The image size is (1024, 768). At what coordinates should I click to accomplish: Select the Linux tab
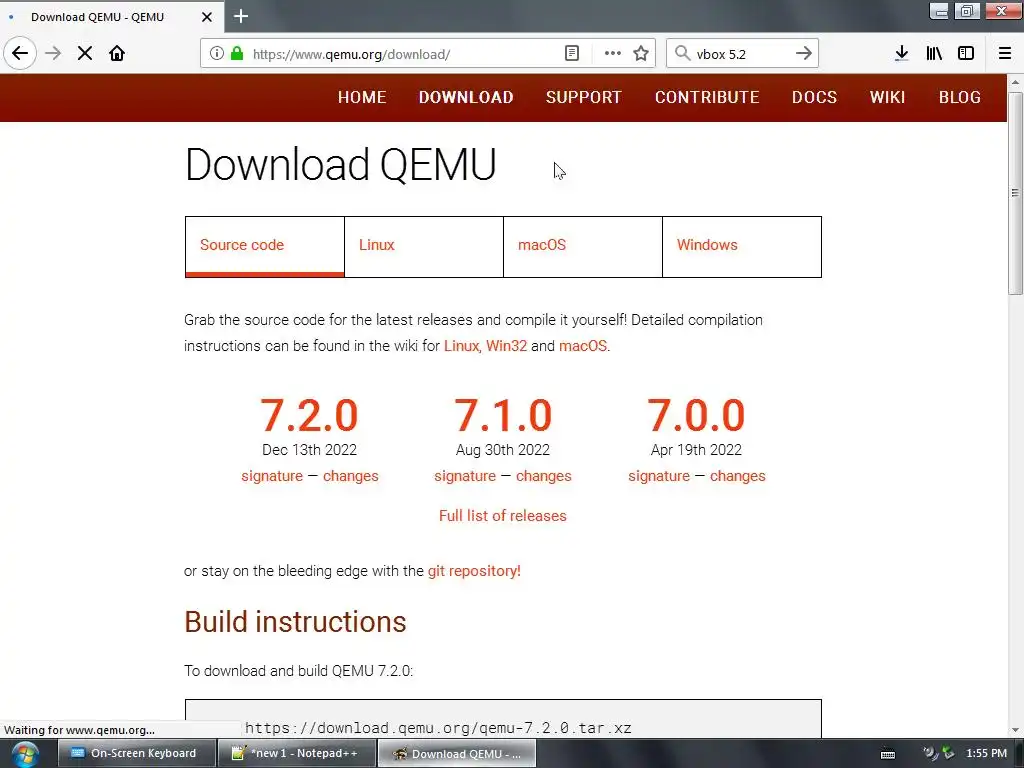click(424, 246)
